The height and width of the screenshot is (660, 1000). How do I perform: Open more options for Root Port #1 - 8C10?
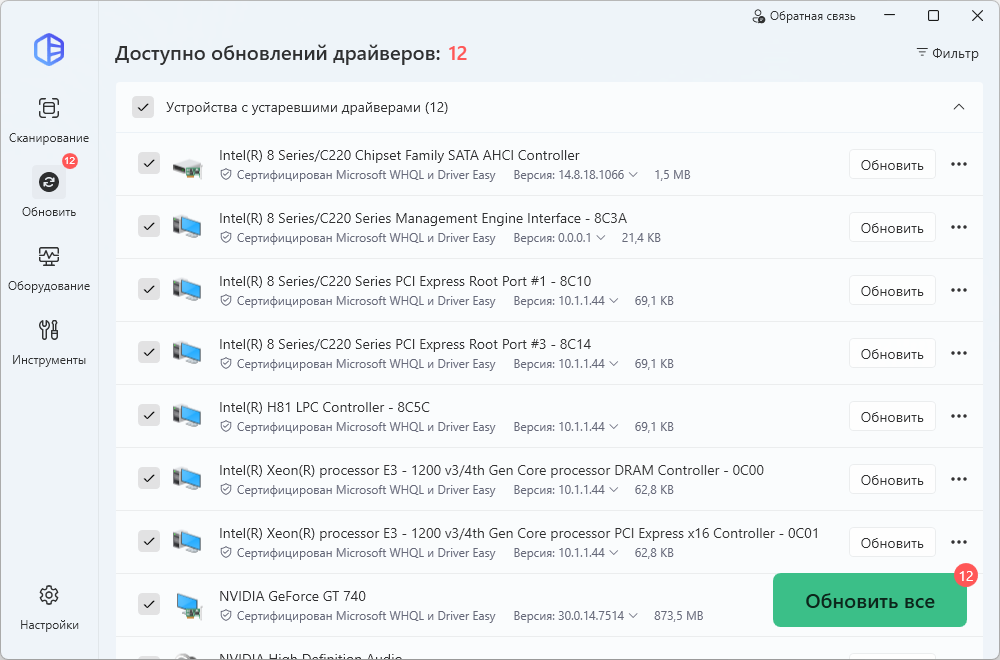pyautogui.click(x=959, y=290)
